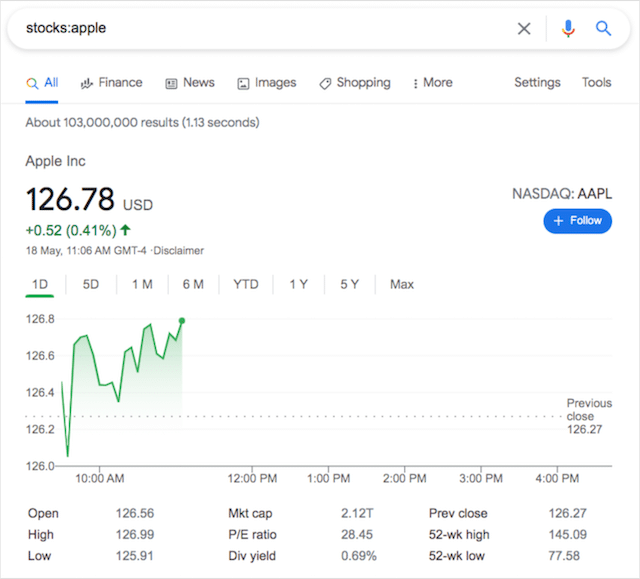Switch chart to 6 M range
Viewport: 640px width, 579px height.
[x=193, y=284]
